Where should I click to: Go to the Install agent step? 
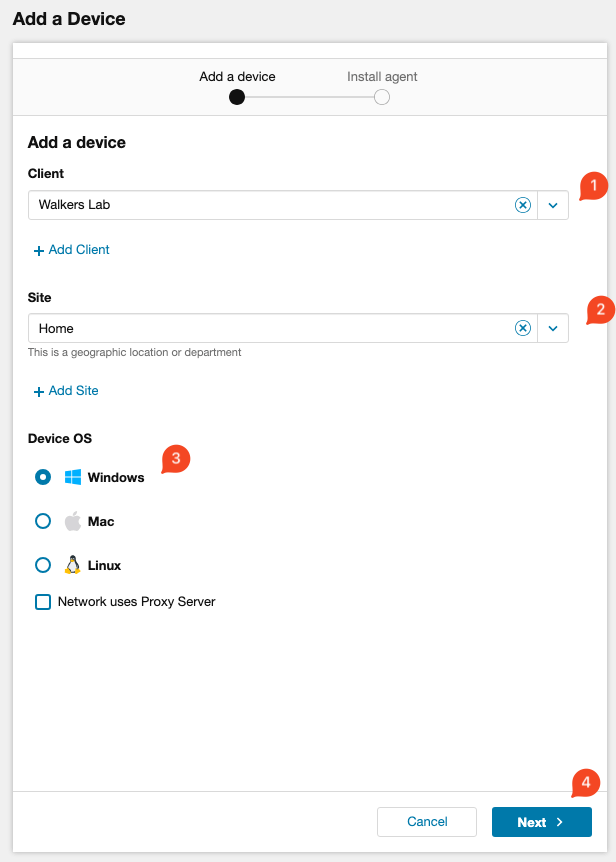pos(381,97)
